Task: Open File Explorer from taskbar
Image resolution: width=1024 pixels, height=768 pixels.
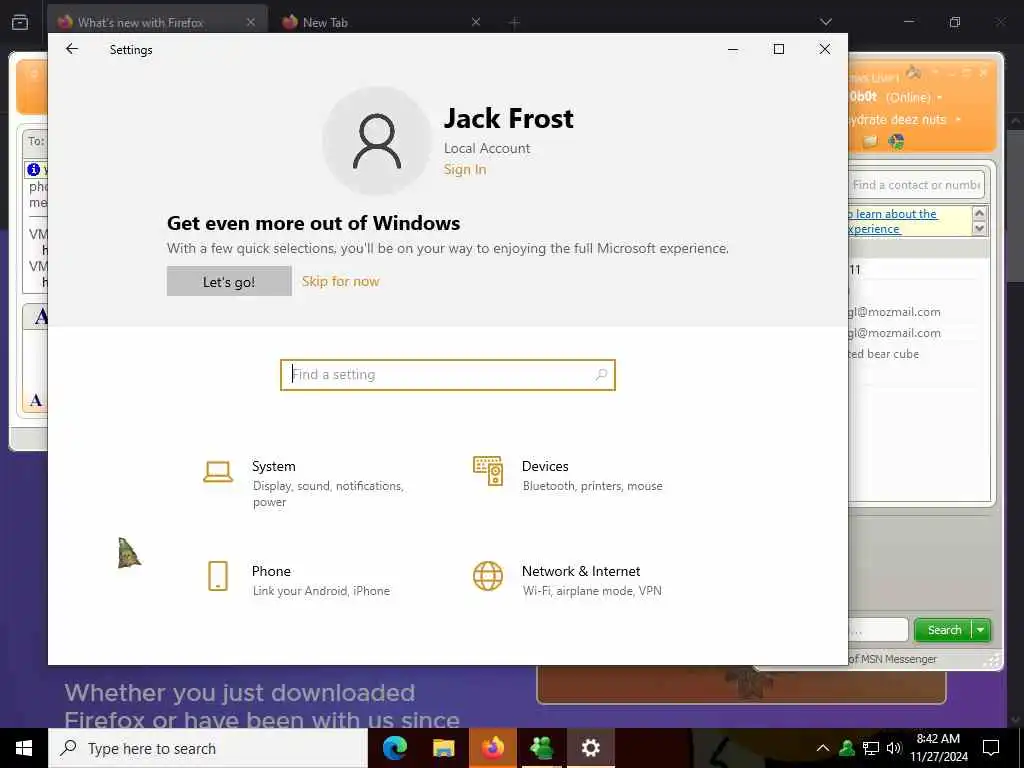Action: click(443, 748)
